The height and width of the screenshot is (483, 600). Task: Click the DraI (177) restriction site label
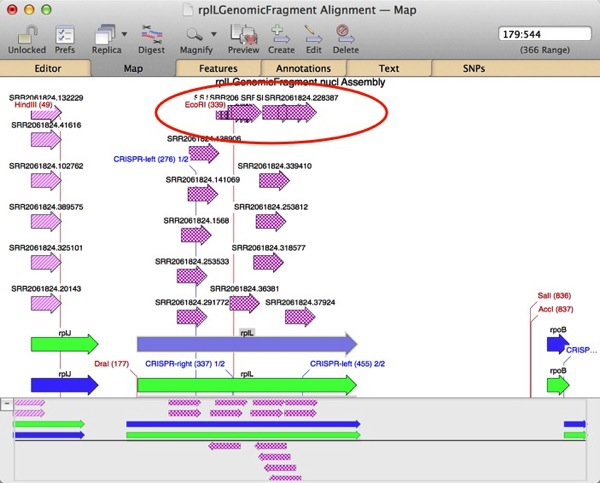click(113, 364)
